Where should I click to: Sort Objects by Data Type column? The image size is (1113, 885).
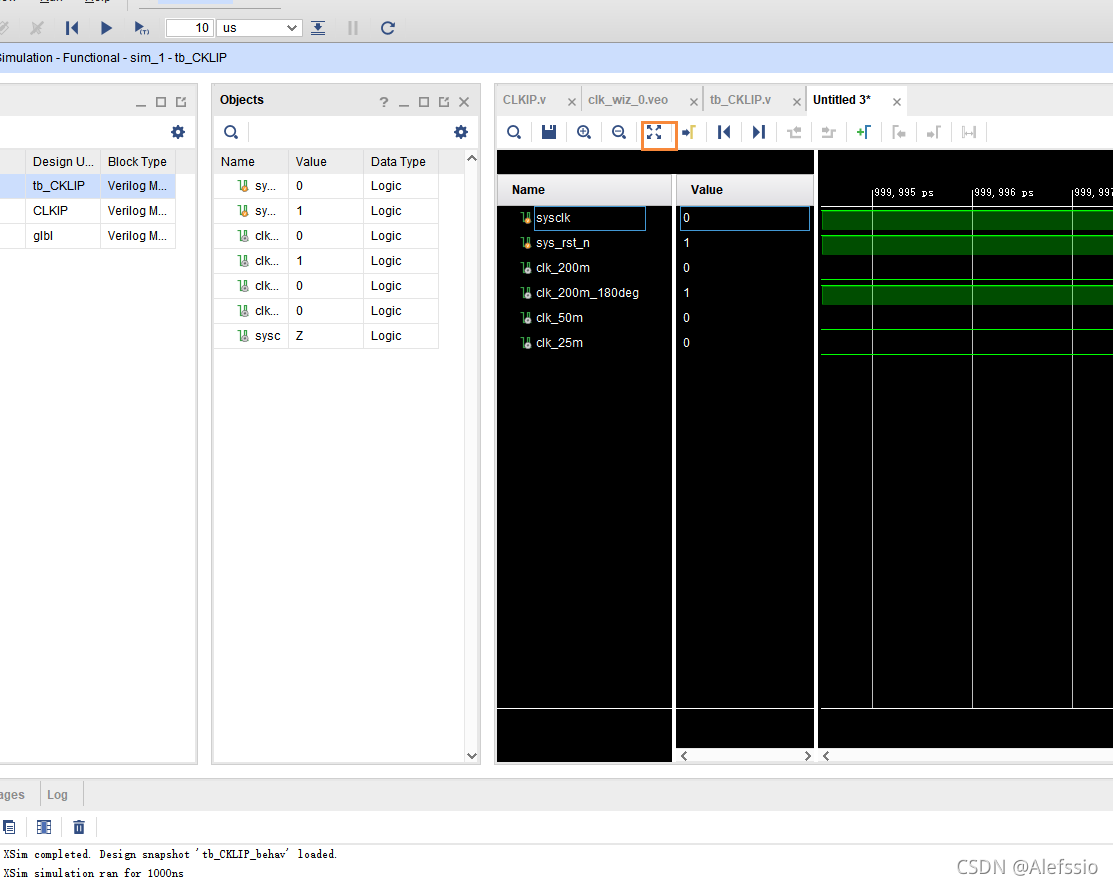[x=401, y=162]
